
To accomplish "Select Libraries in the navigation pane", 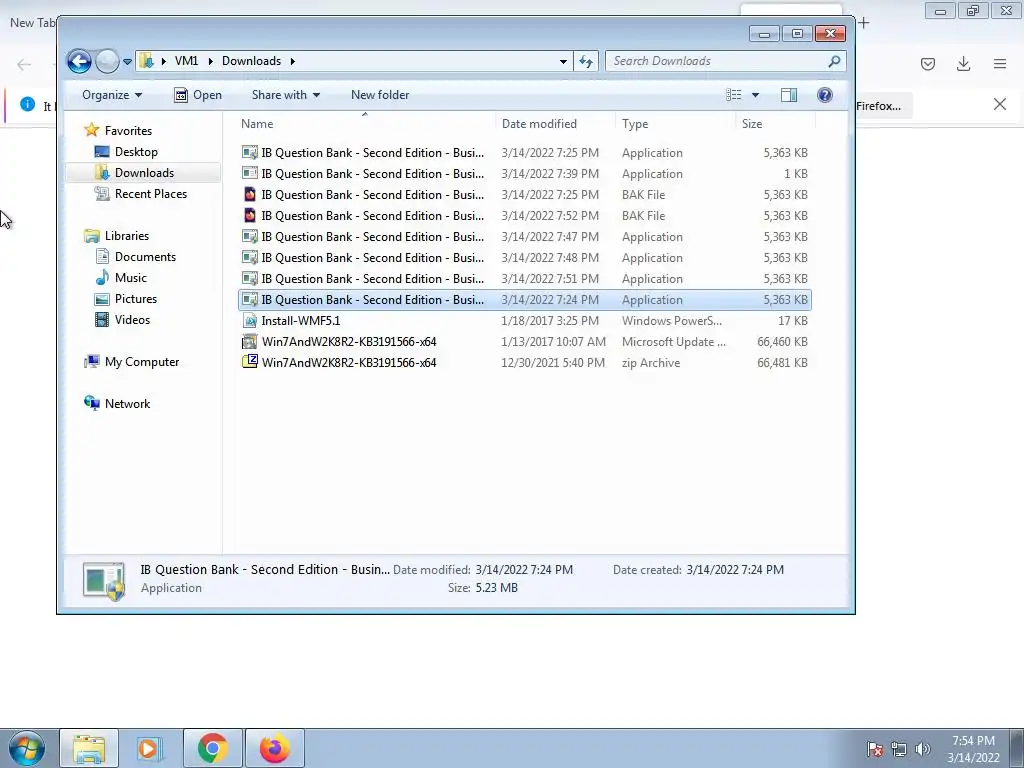I will (127, 236).
